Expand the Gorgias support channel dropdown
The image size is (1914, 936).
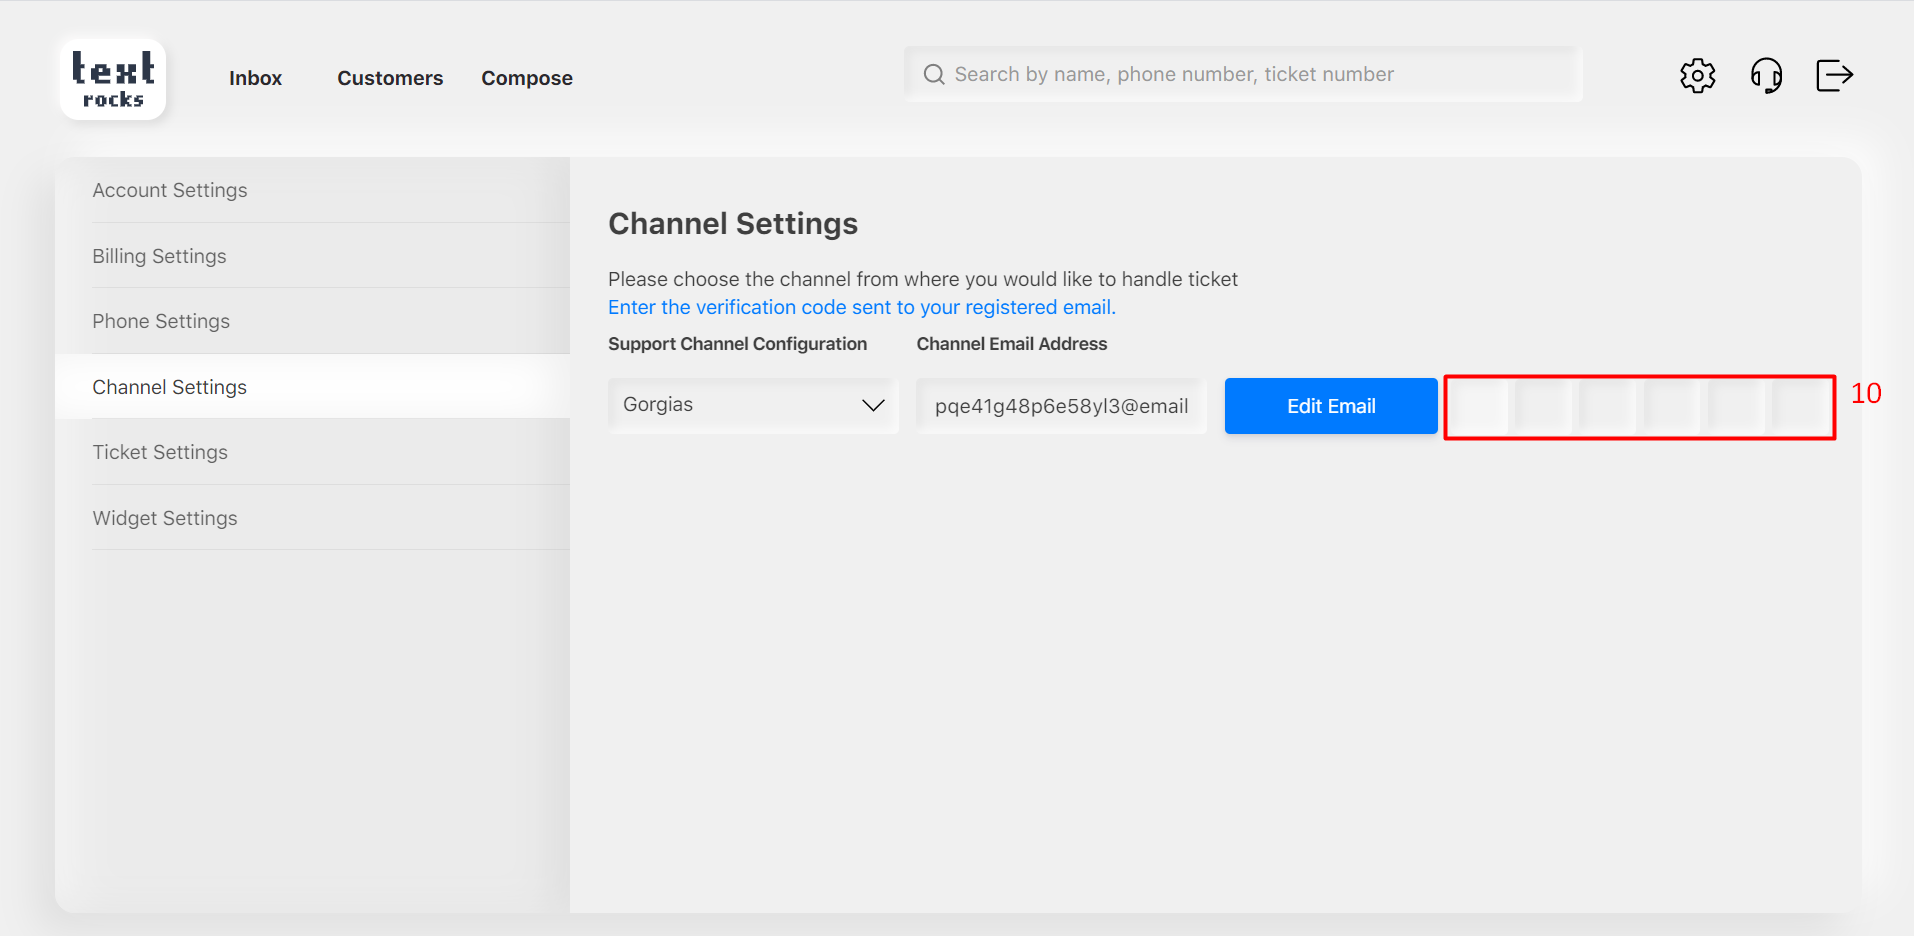click(x=754, y=405)
